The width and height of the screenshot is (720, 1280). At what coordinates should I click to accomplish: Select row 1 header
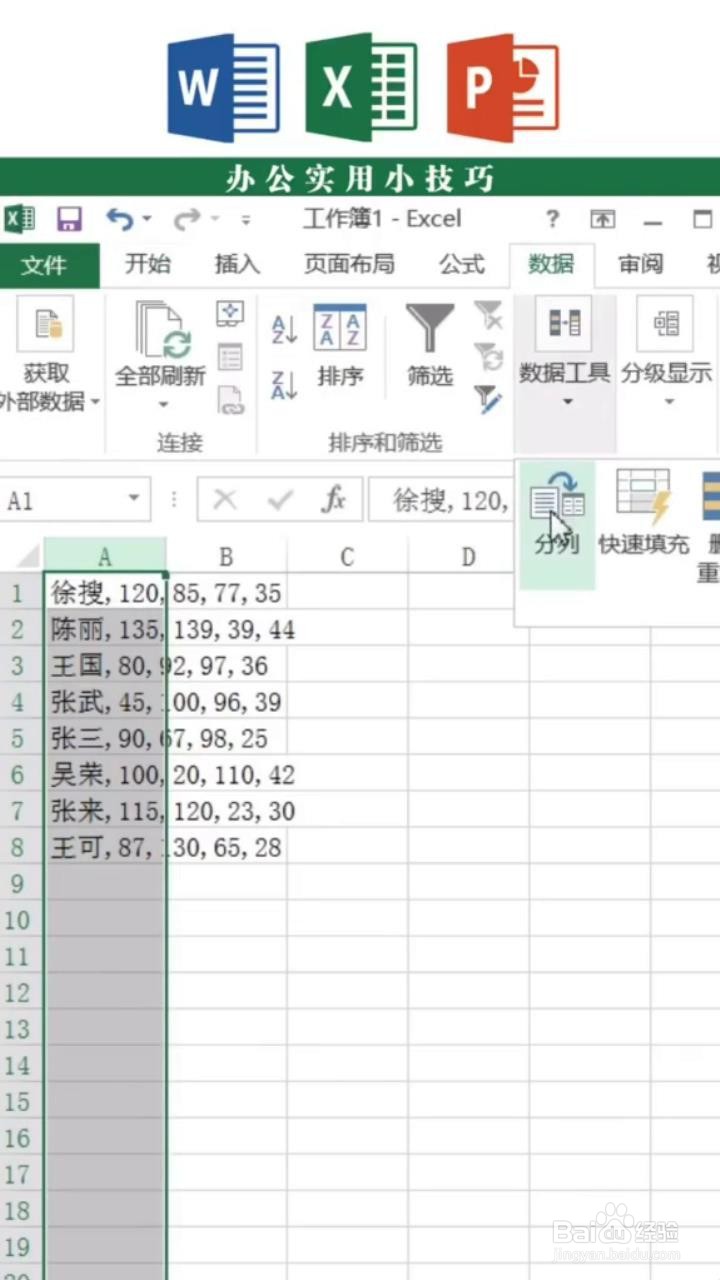tap(17, 593)
